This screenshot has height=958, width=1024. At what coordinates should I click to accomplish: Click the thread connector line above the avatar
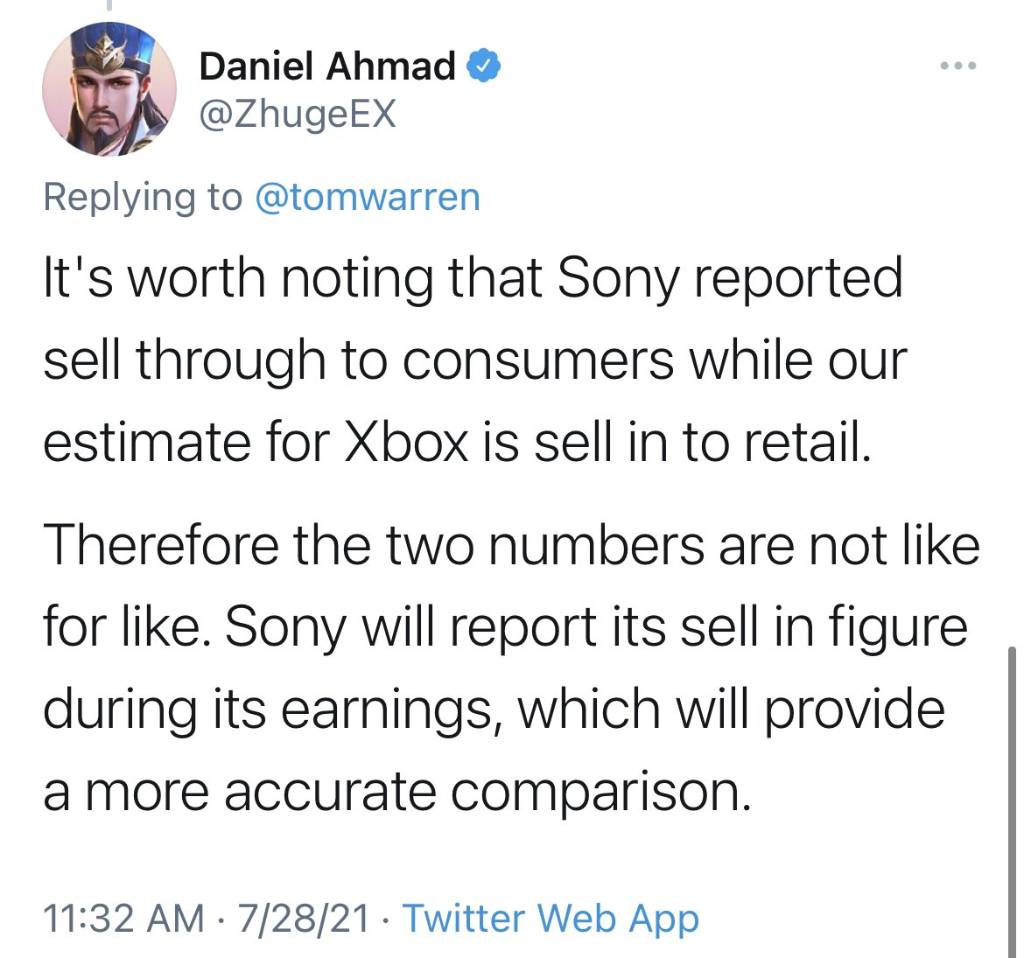click(x=109, y=5)
